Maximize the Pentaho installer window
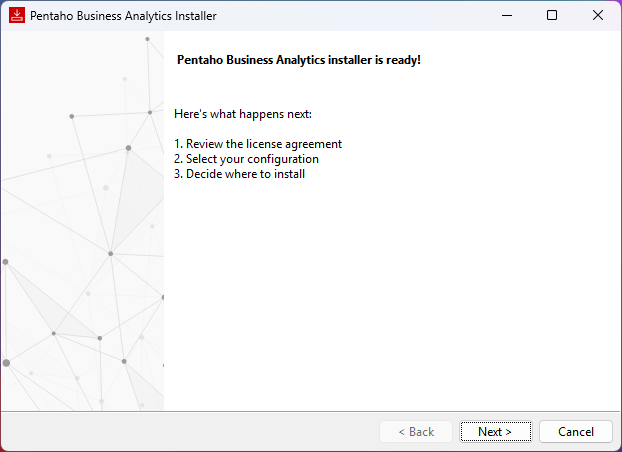 coord(552,16)
